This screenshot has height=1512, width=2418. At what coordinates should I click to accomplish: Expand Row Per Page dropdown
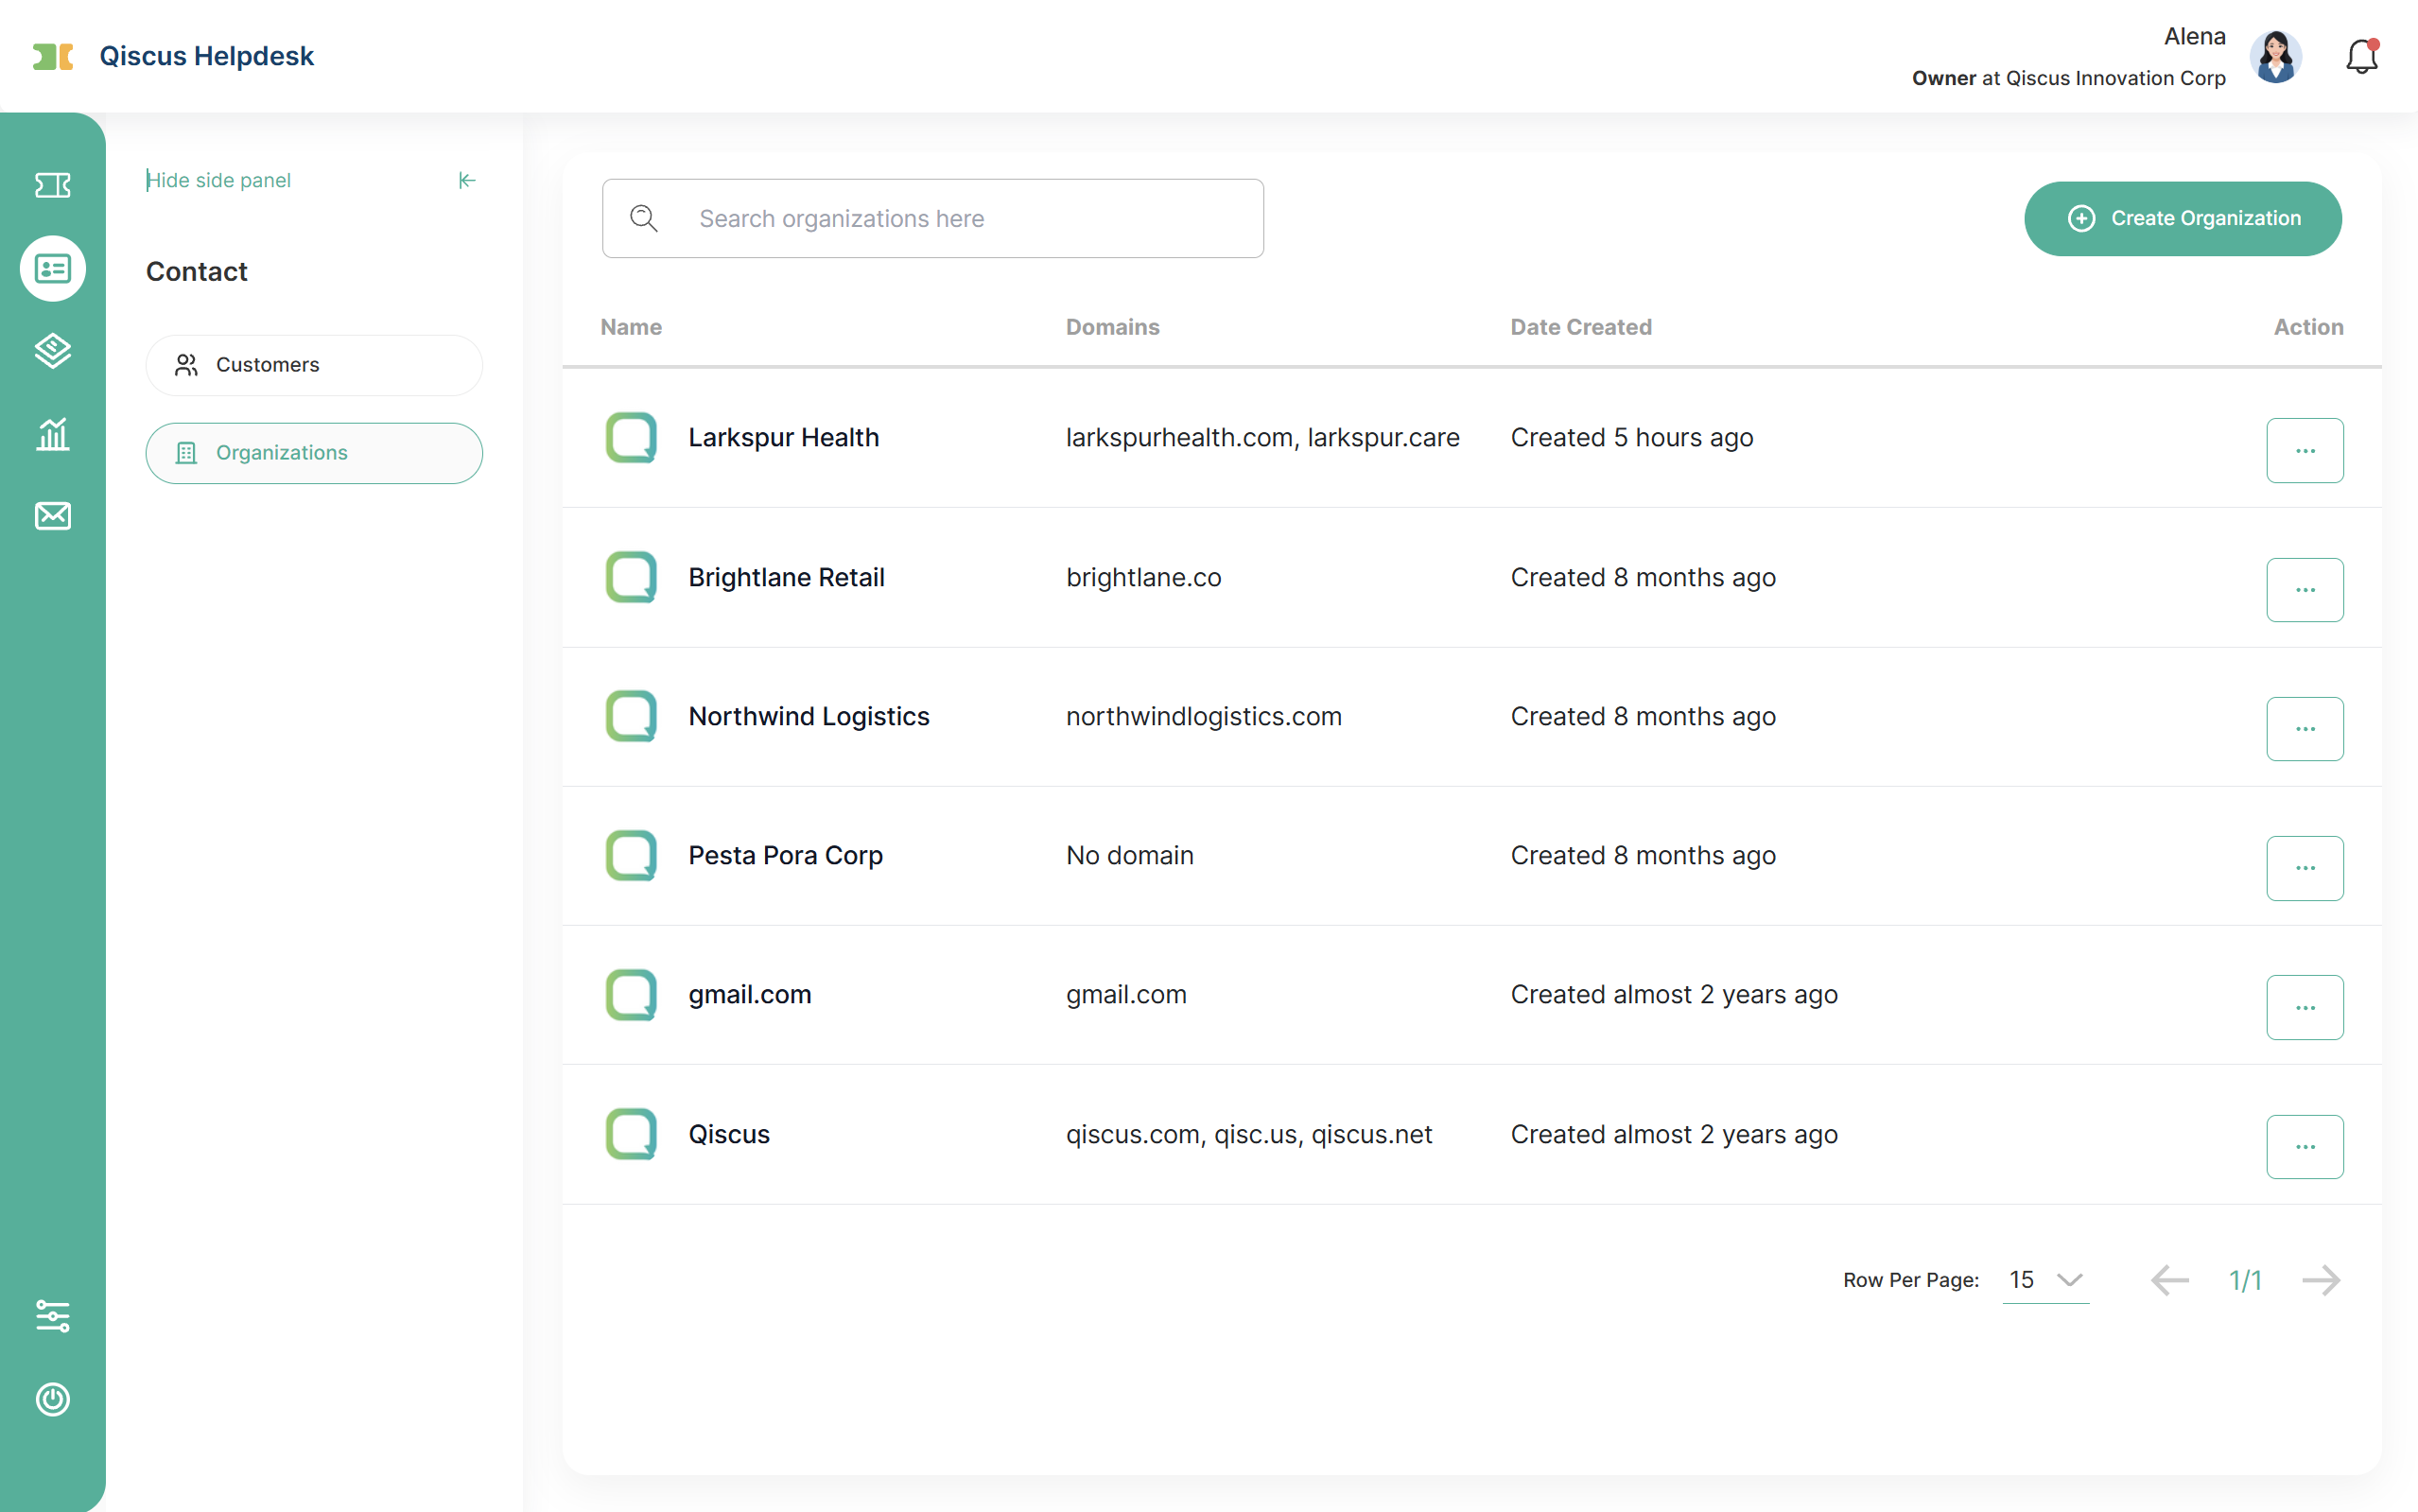tap(2045, 1280)
